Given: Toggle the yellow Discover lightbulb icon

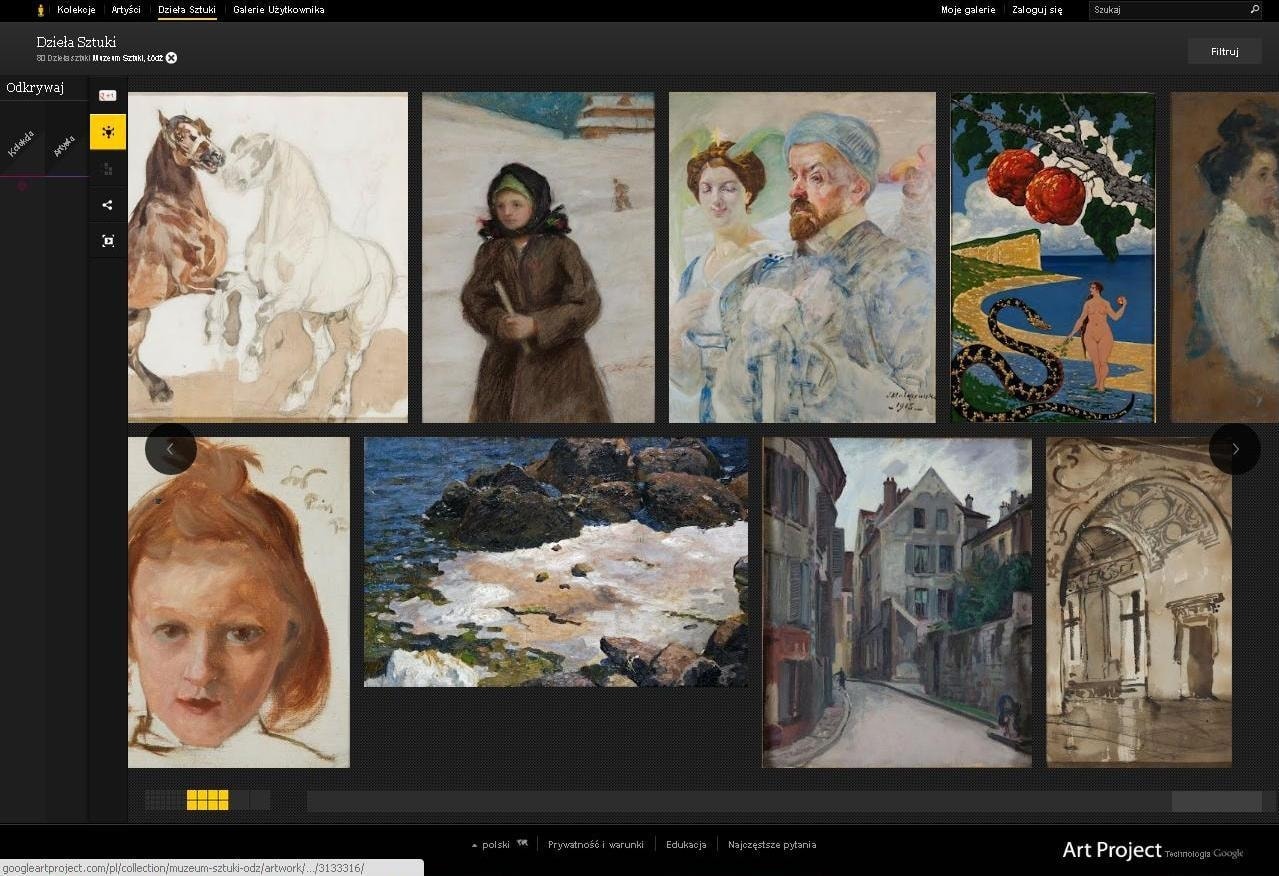Looking at the screenshot, I should [108, 132].
